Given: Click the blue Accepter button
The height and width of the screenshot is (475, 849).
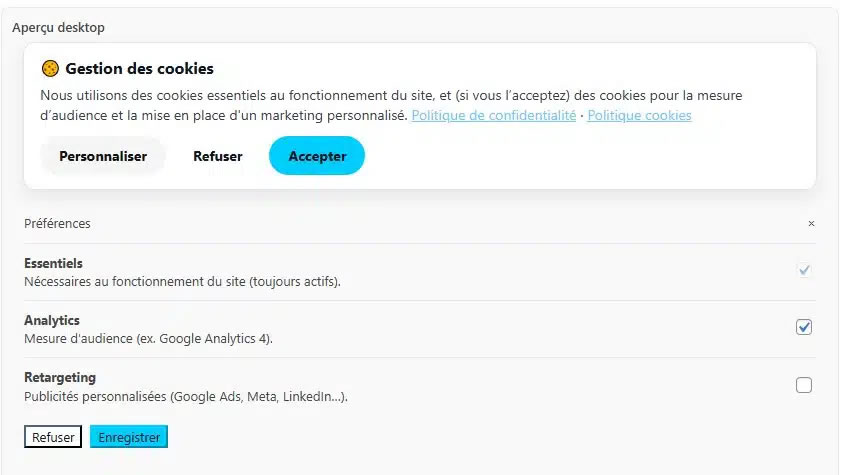Looking at the screenshot, I should coord(317,156).
